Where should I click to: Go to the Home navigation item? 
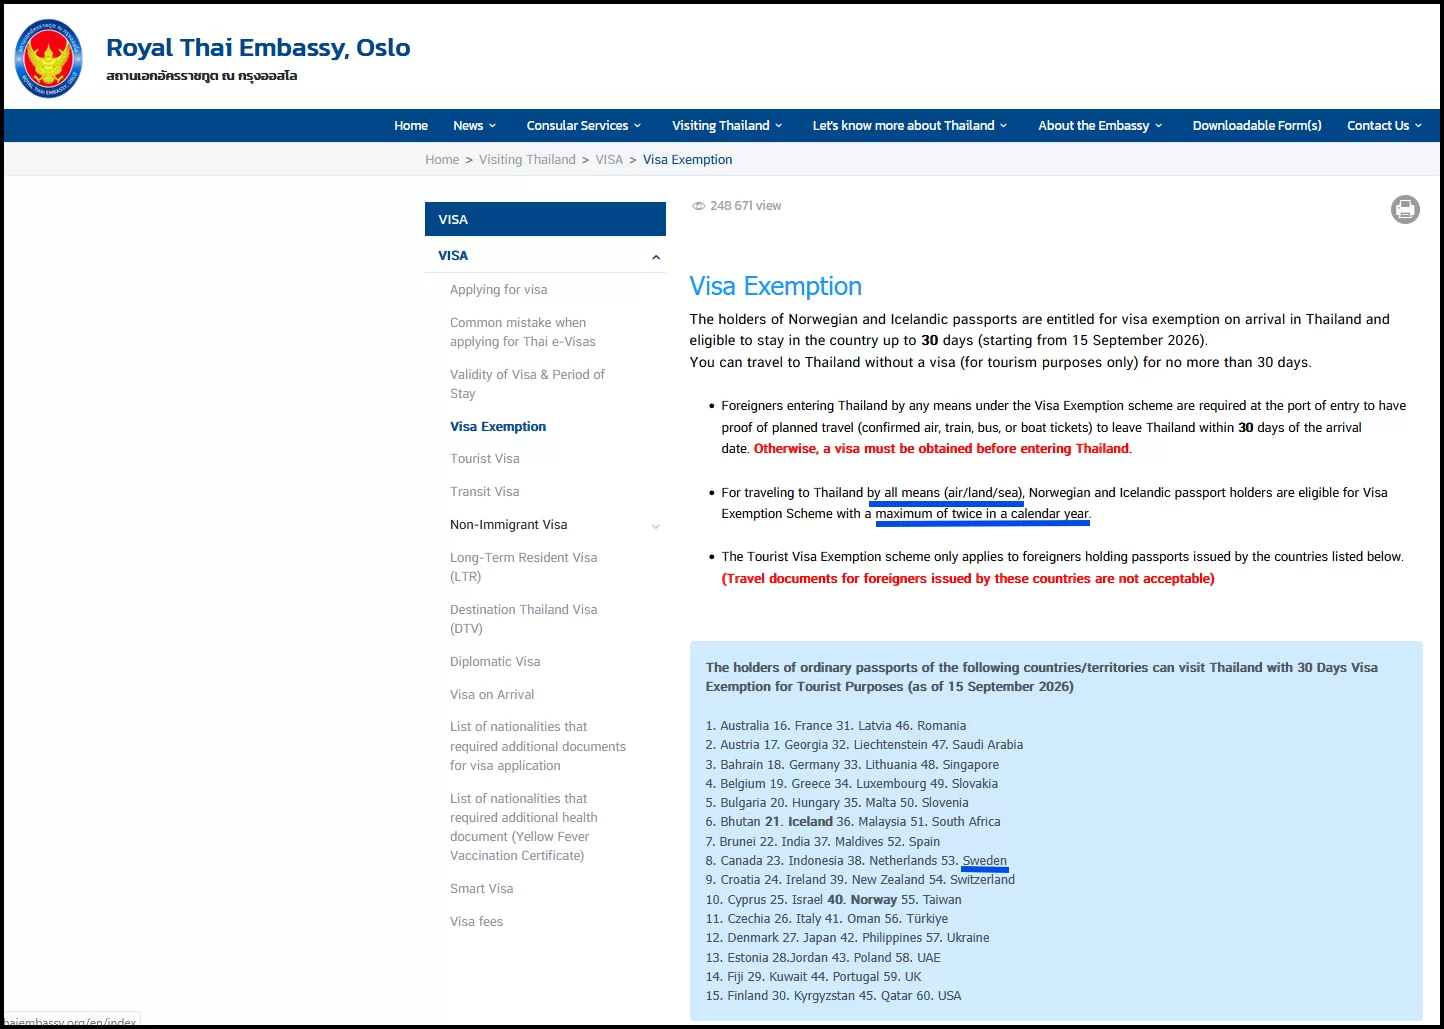click(x=411, y=126)
